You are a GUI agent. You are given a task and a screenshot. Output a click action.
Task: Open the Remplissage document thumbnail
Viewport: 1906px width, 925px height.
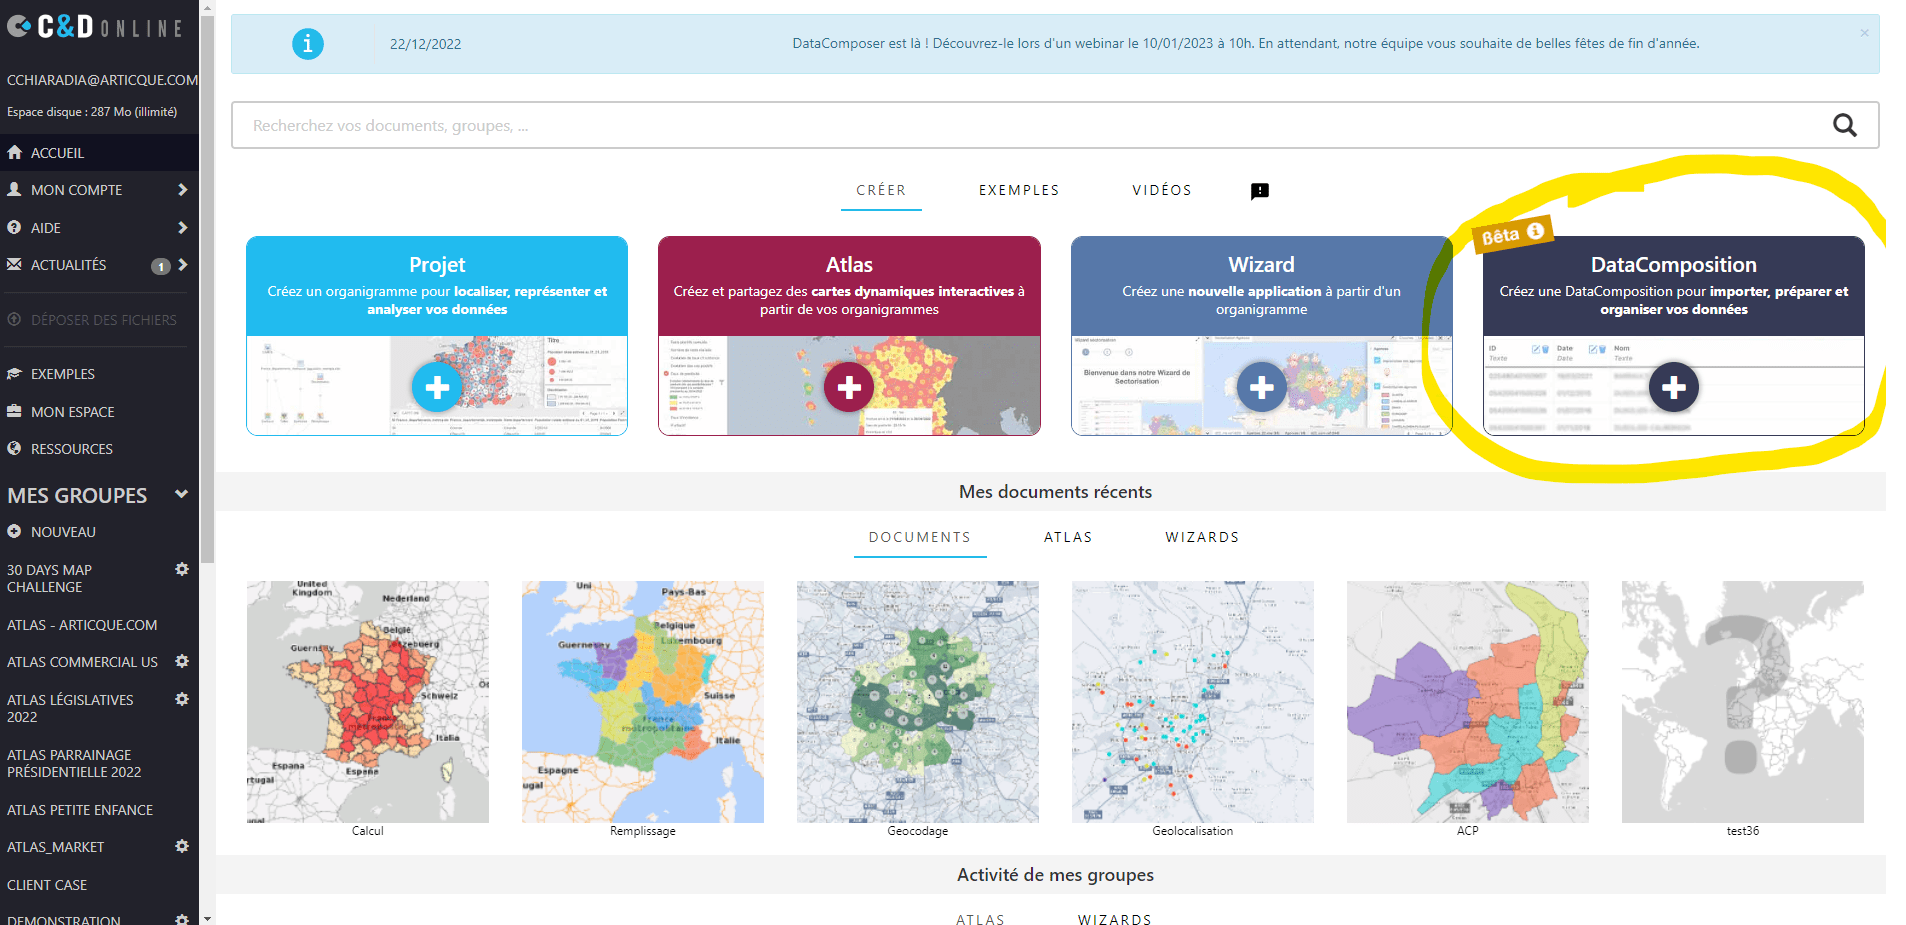[643, 702]
